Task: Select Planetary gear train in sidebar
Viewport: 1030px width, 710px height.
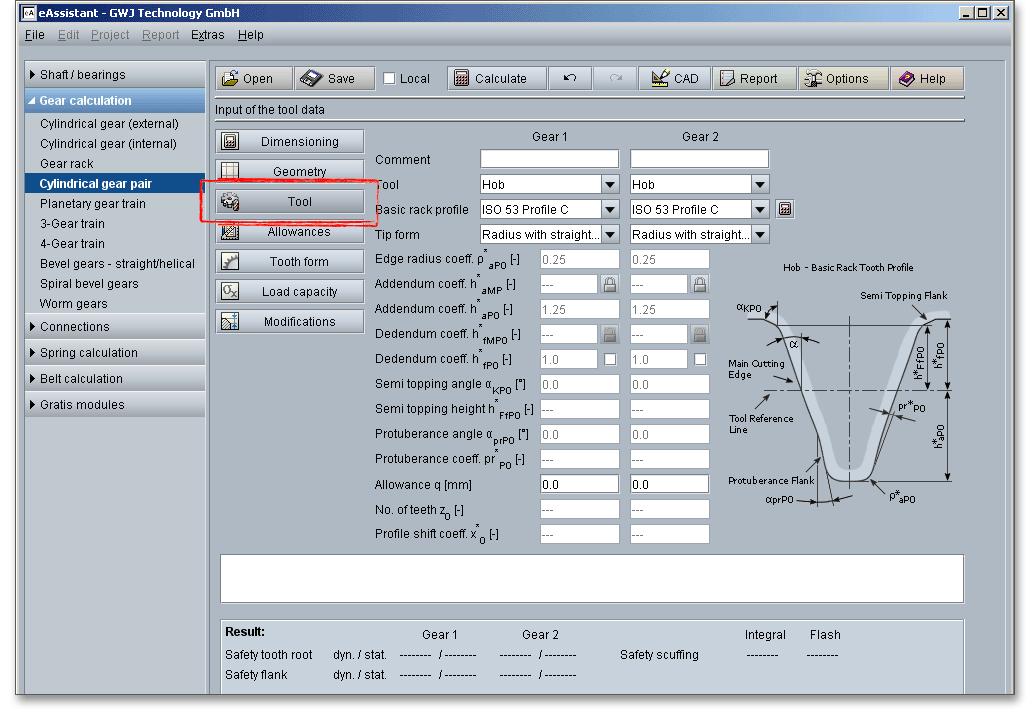Action: coord(93,204)
